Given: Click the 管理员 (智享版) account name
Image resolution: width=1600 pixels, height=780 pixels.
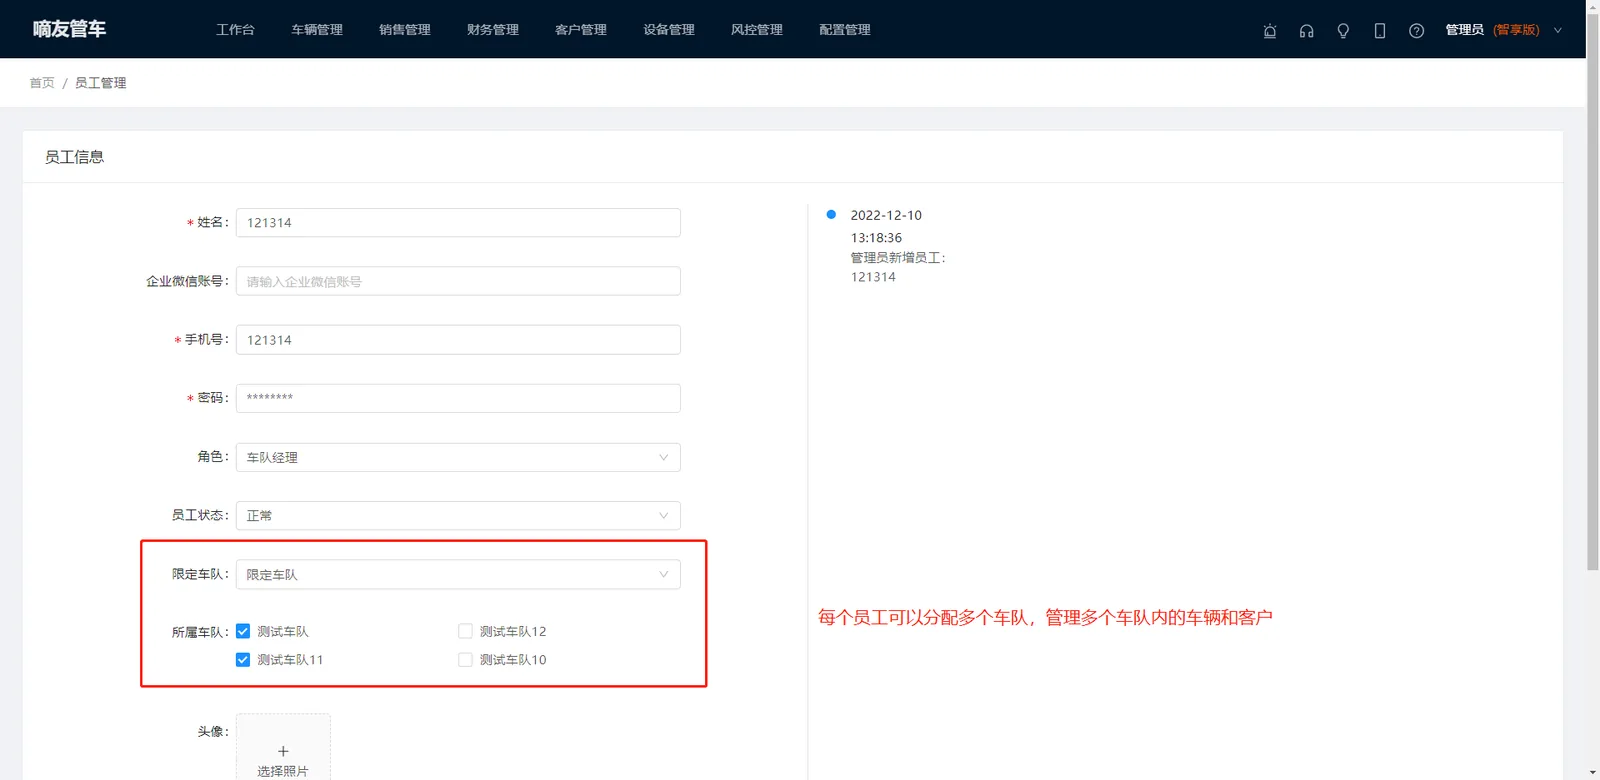Looking at the screenshot, I should point(1492,30).
